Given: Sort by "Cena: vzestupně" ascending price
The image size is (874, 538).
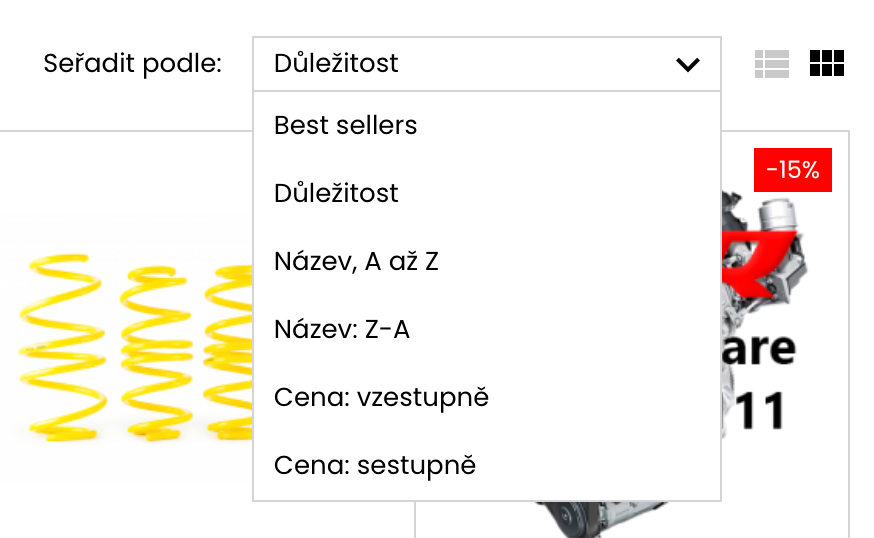Looking at the screenshot, I should click(381, 397).
